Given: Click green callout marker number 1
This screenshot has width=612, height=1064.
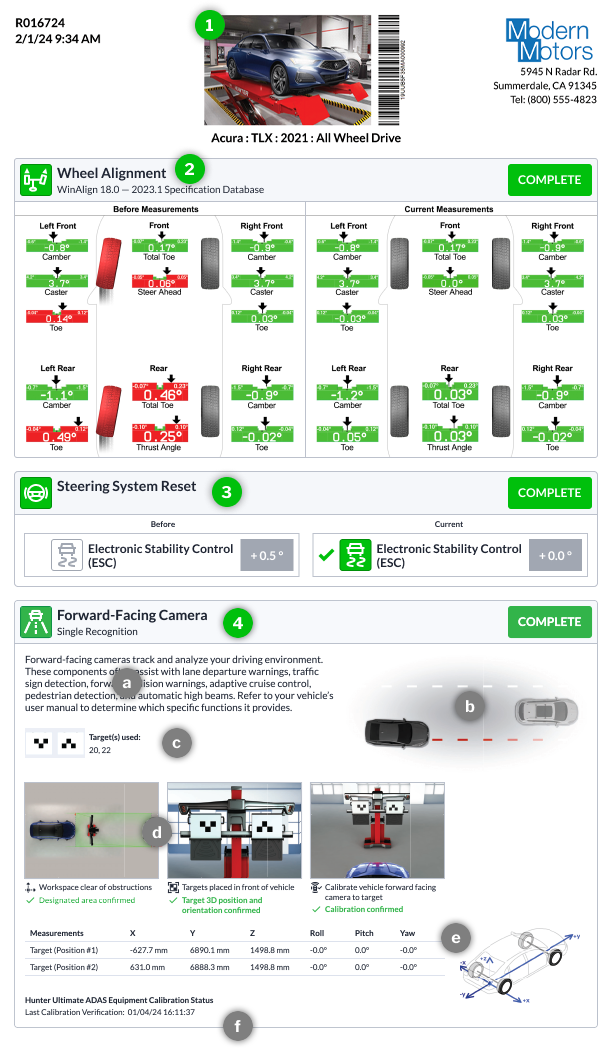Looking at the screenshot, I should coord(209,26).
